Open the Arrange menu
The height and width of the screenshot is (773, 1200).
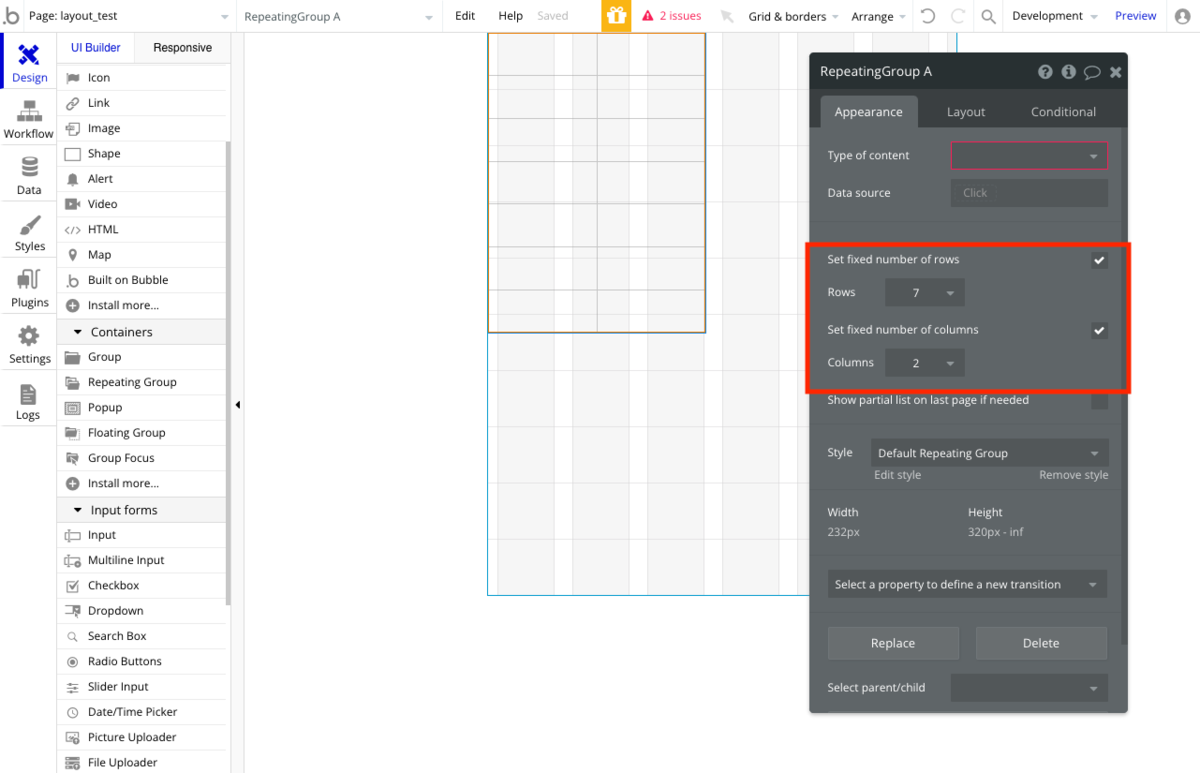tap(879, 16)
